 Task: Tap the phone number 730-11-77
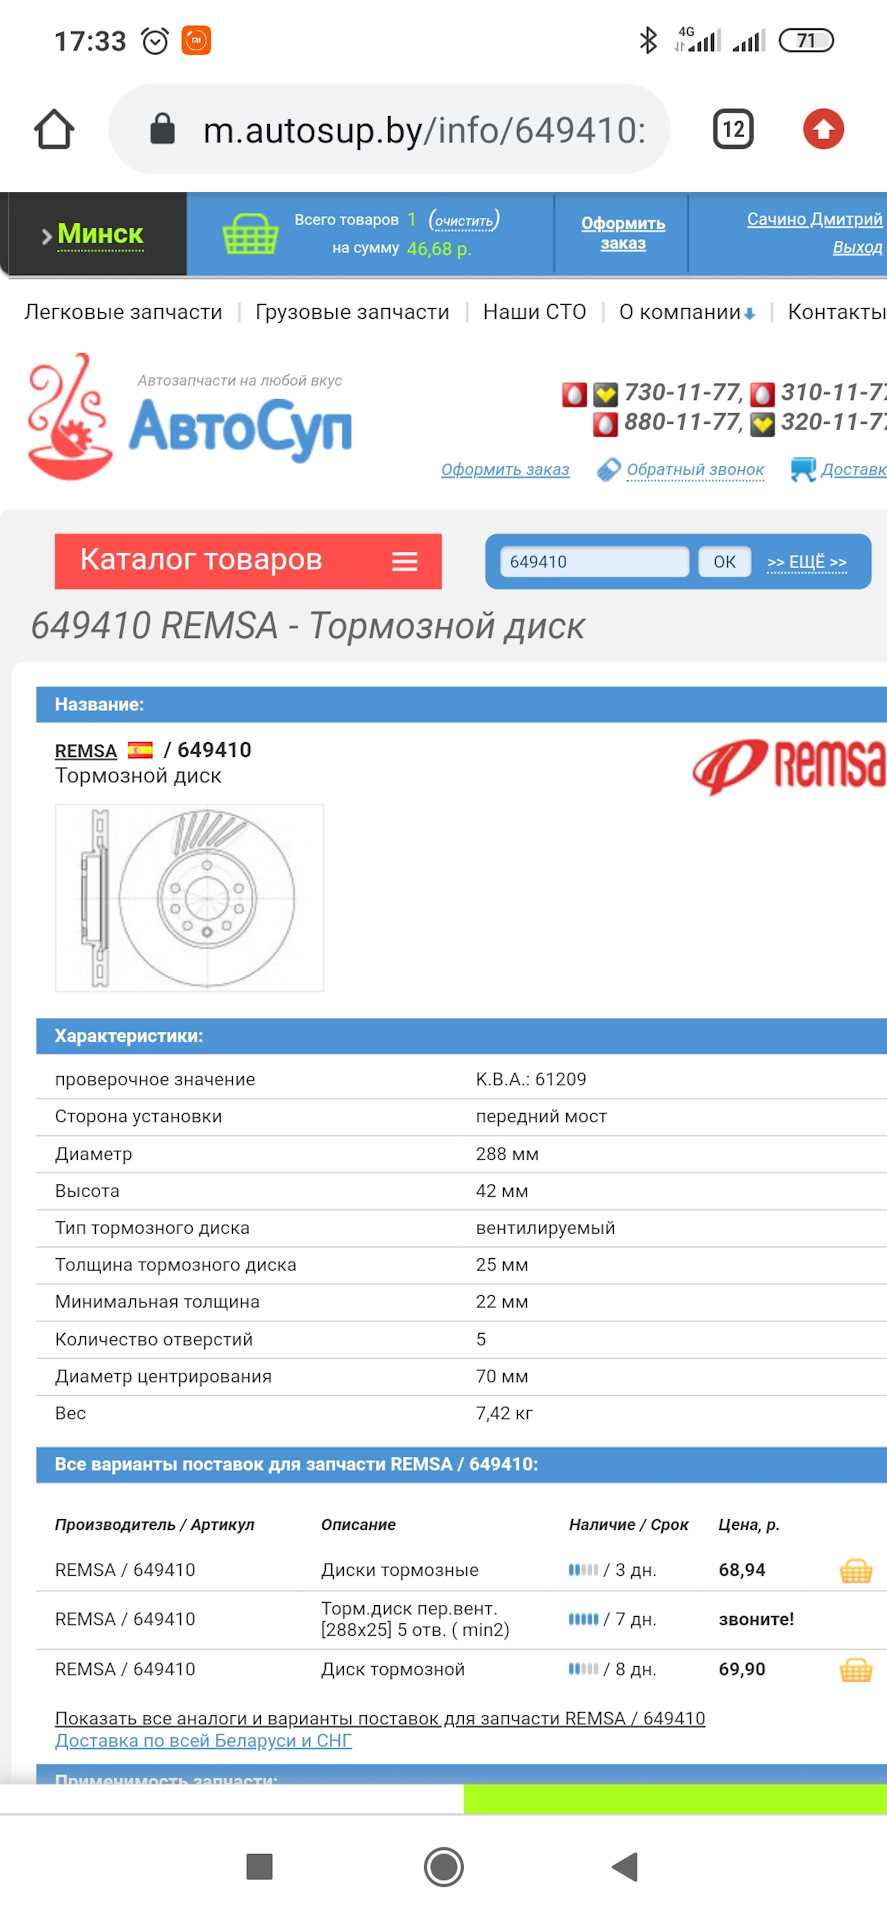point(682,392)
